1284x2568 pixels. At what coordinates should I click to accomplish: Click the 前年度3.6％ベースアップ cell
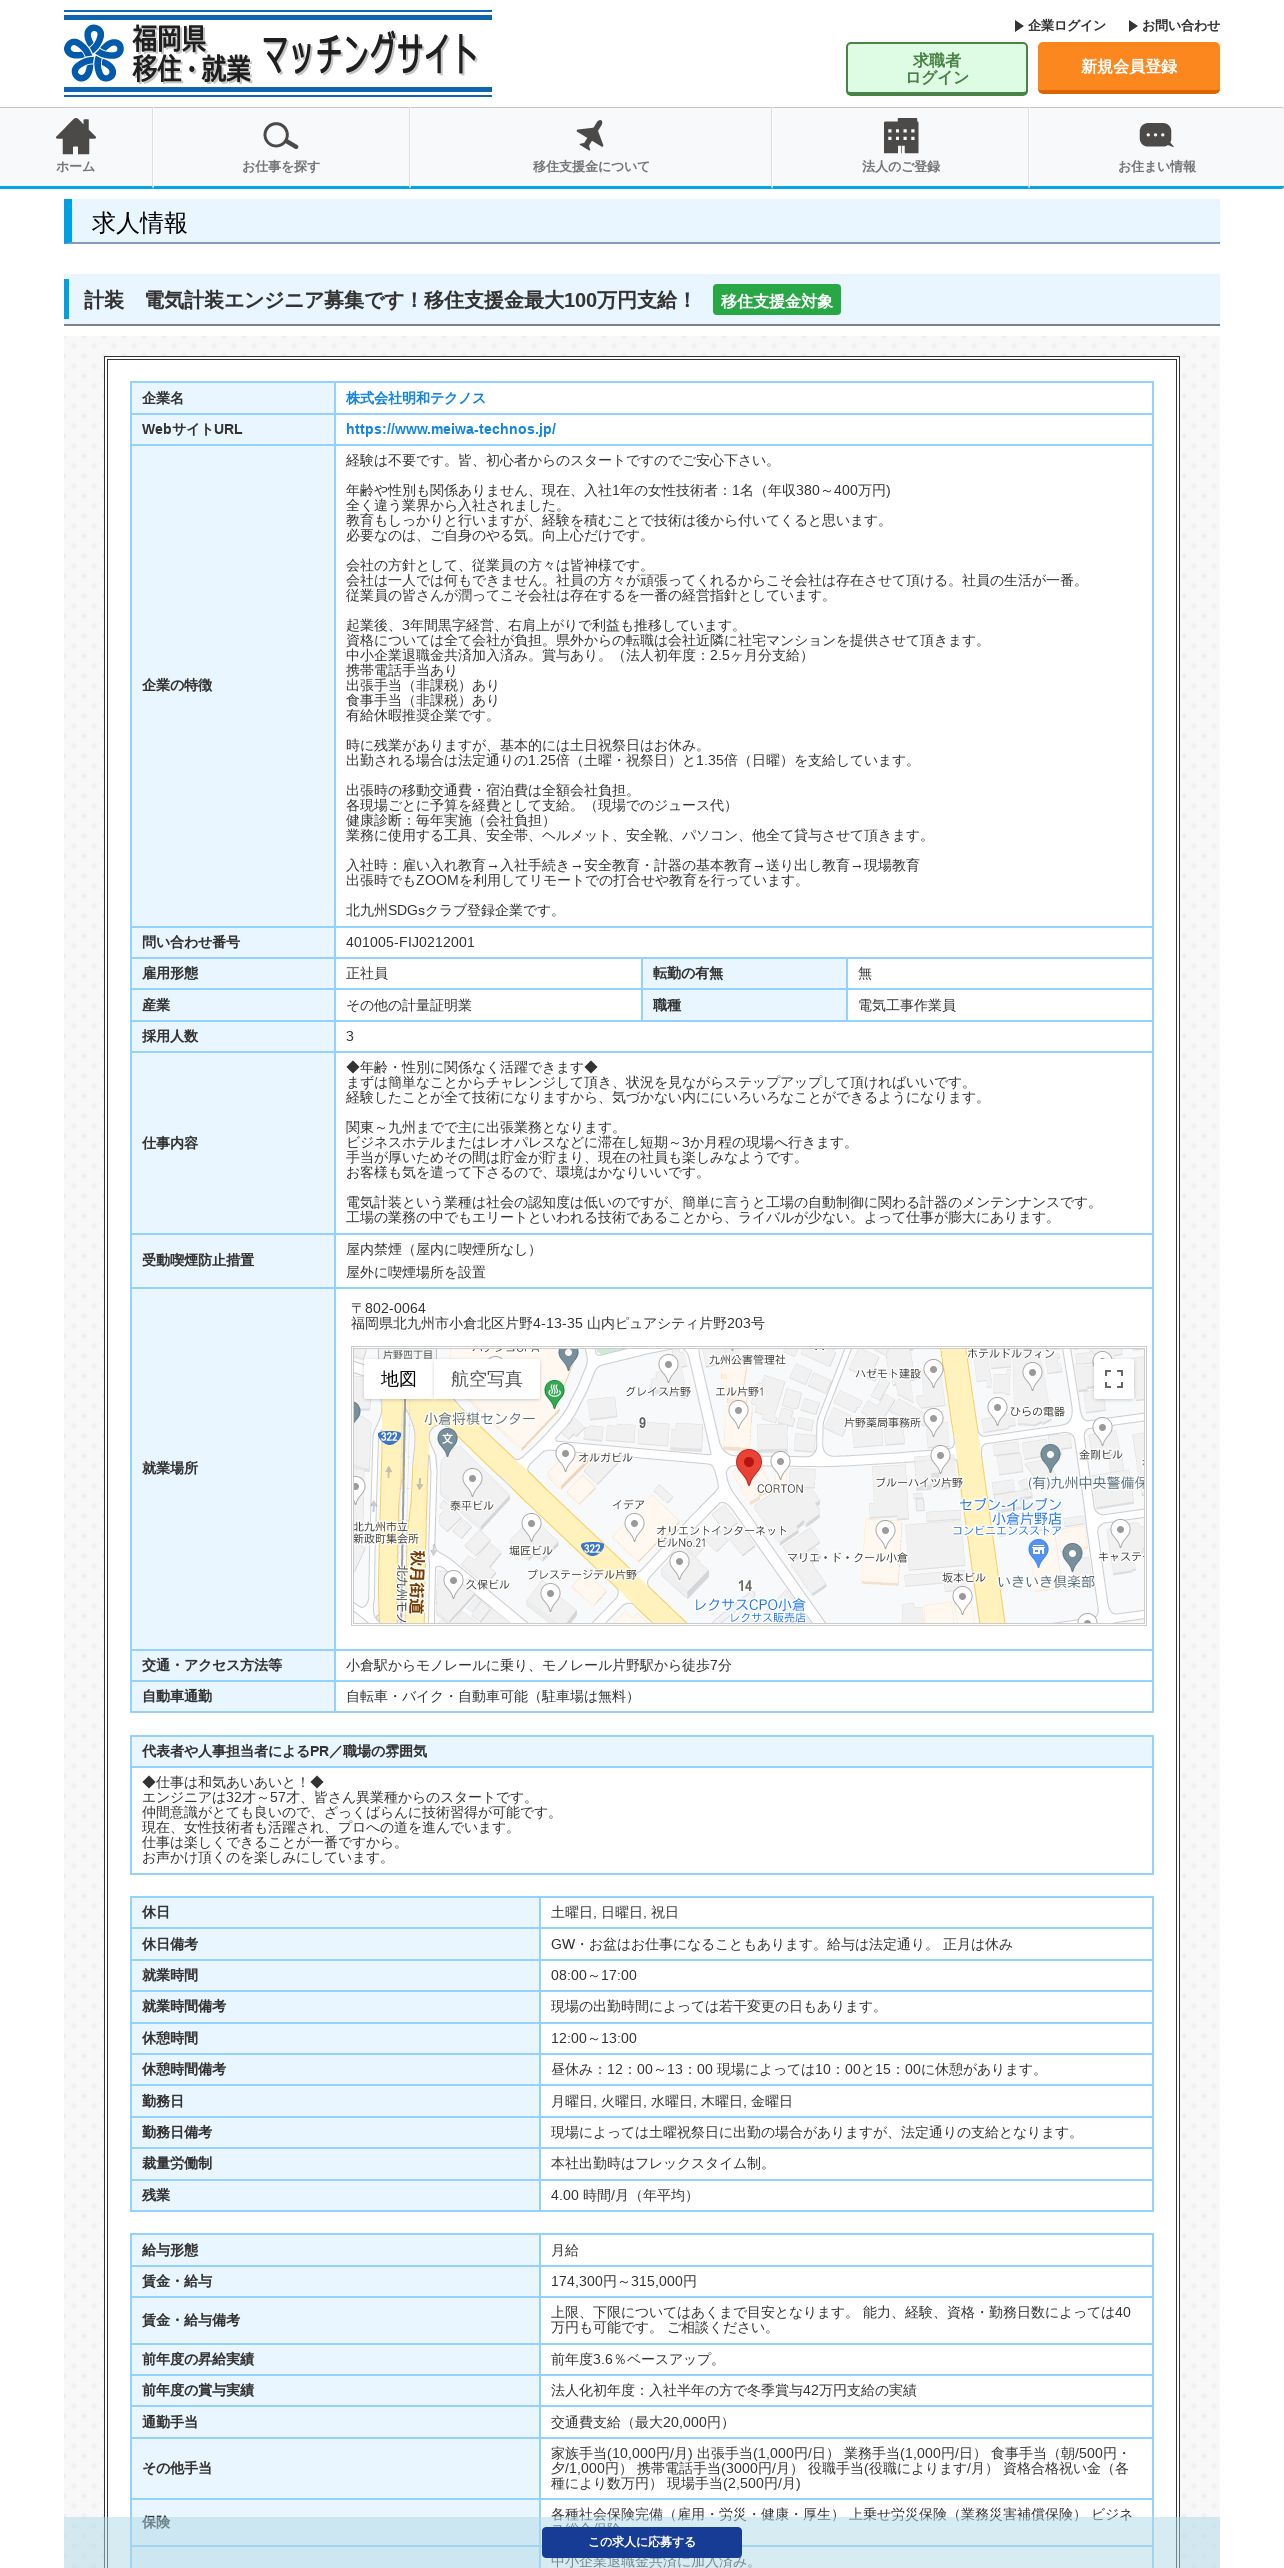[x=845, y=2359]
